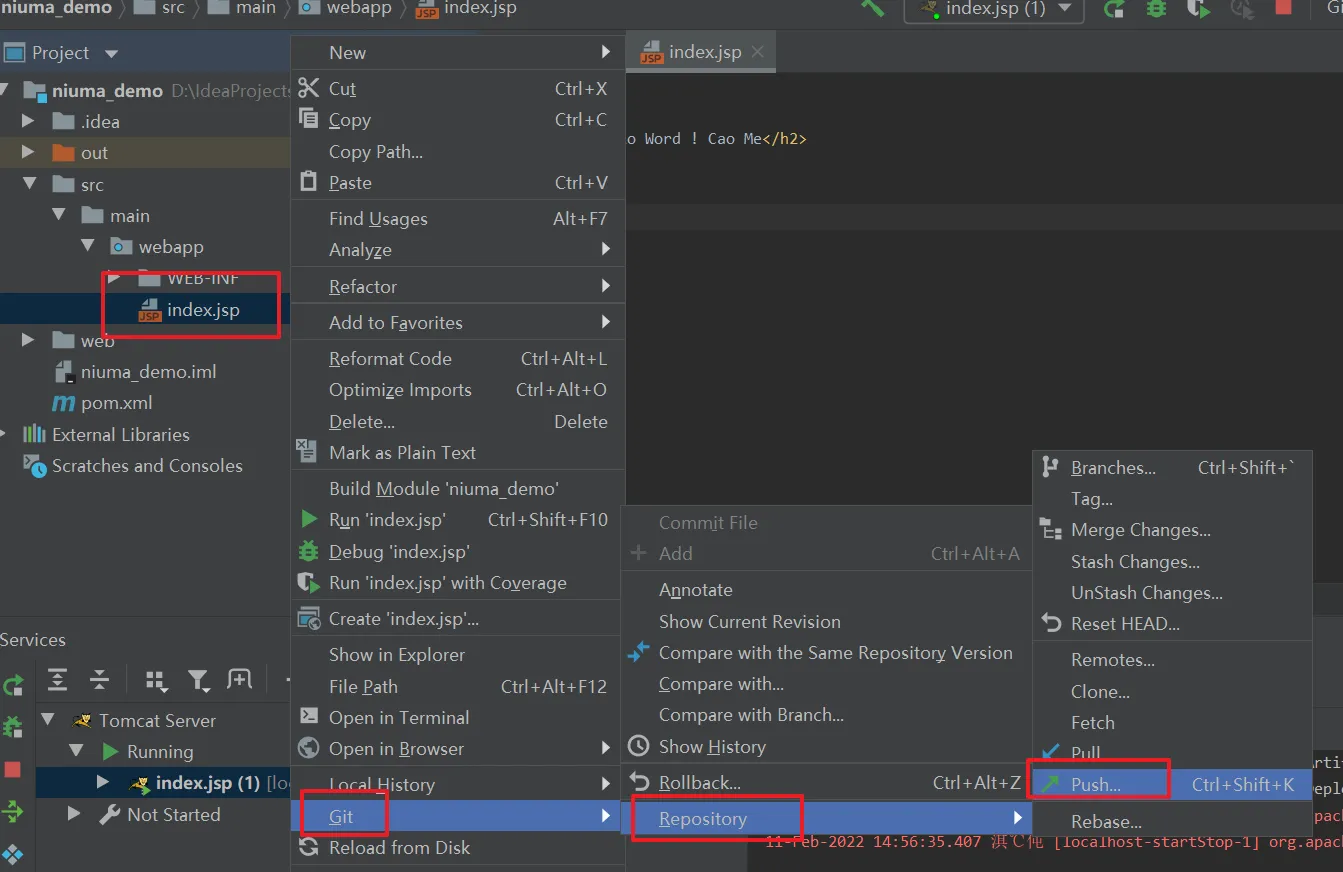The width and height of the screenshot is (1343, 872).
Task: Choose Debug 'index.jsp' menu entry
Action: (457, 551)
